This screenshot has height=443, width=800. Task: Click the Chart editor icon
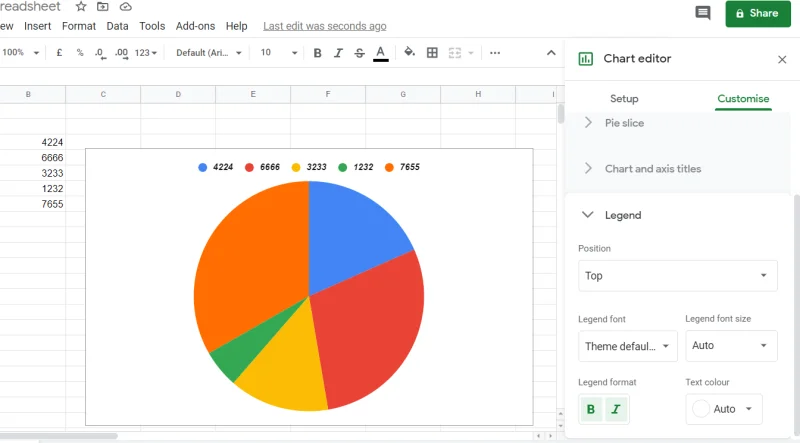click(x=586, y=59)
